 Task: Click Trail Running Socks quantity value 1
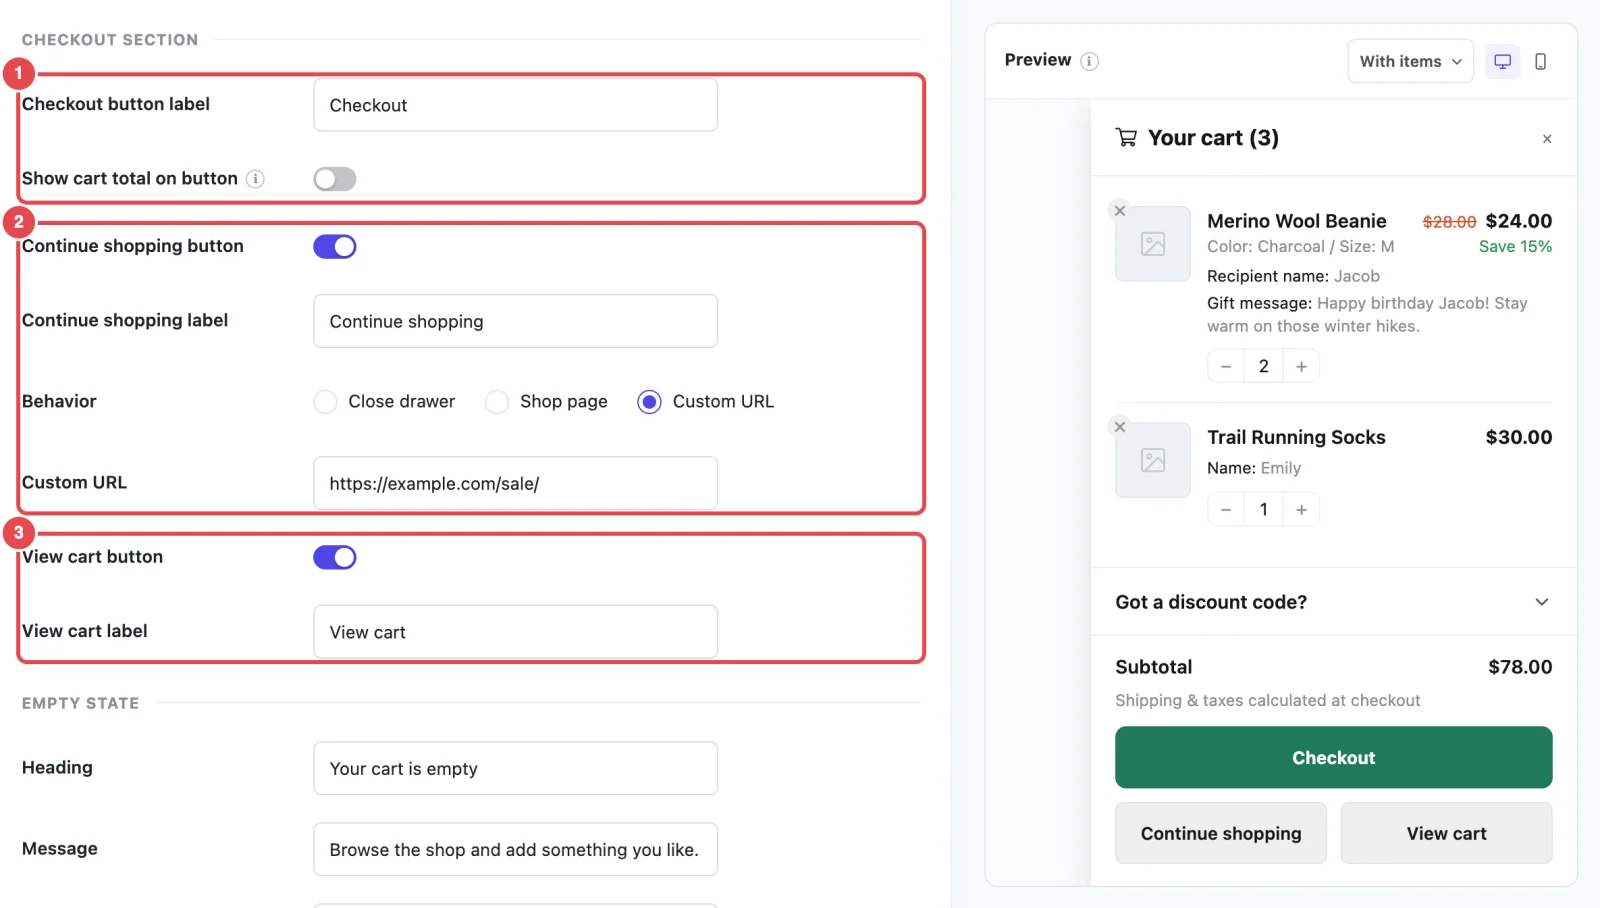point(1264,510)
